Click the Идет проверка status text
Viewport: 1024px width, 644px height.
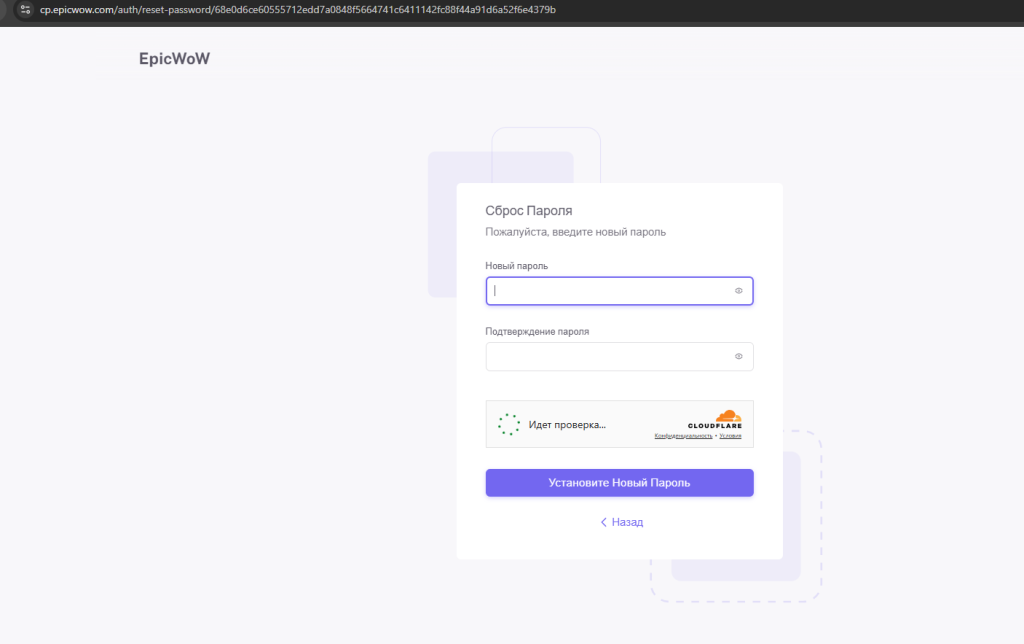[x=567, y=425]
